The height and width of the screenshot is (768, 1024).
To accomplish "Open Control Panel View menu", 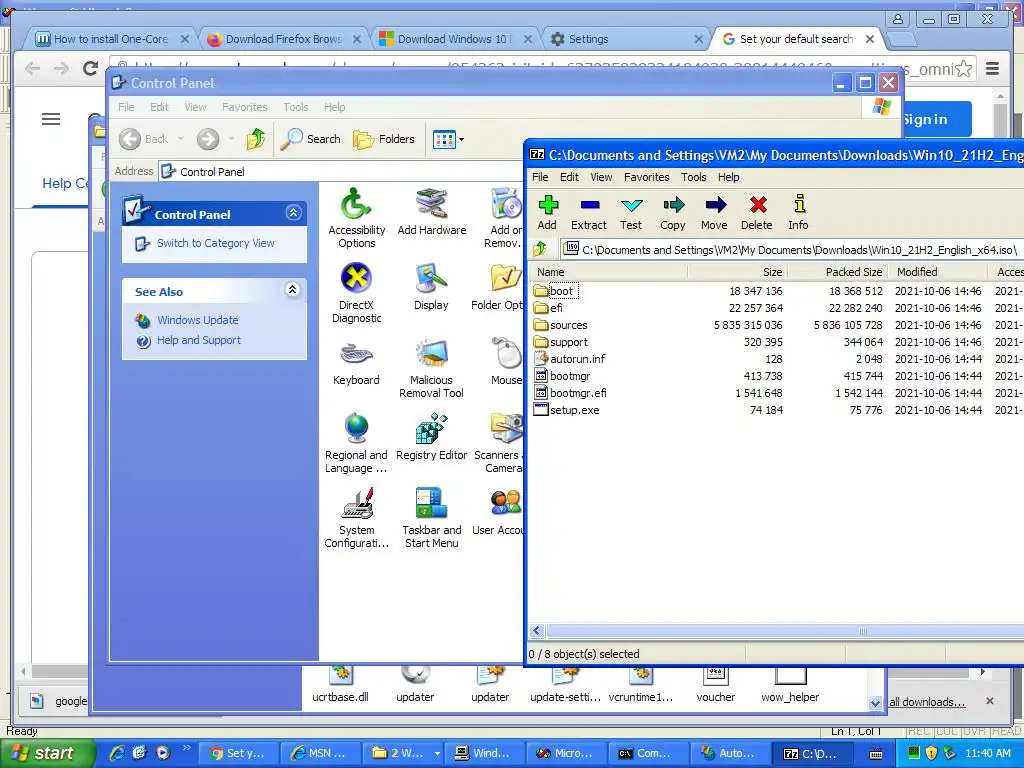I will click(195, 107).
